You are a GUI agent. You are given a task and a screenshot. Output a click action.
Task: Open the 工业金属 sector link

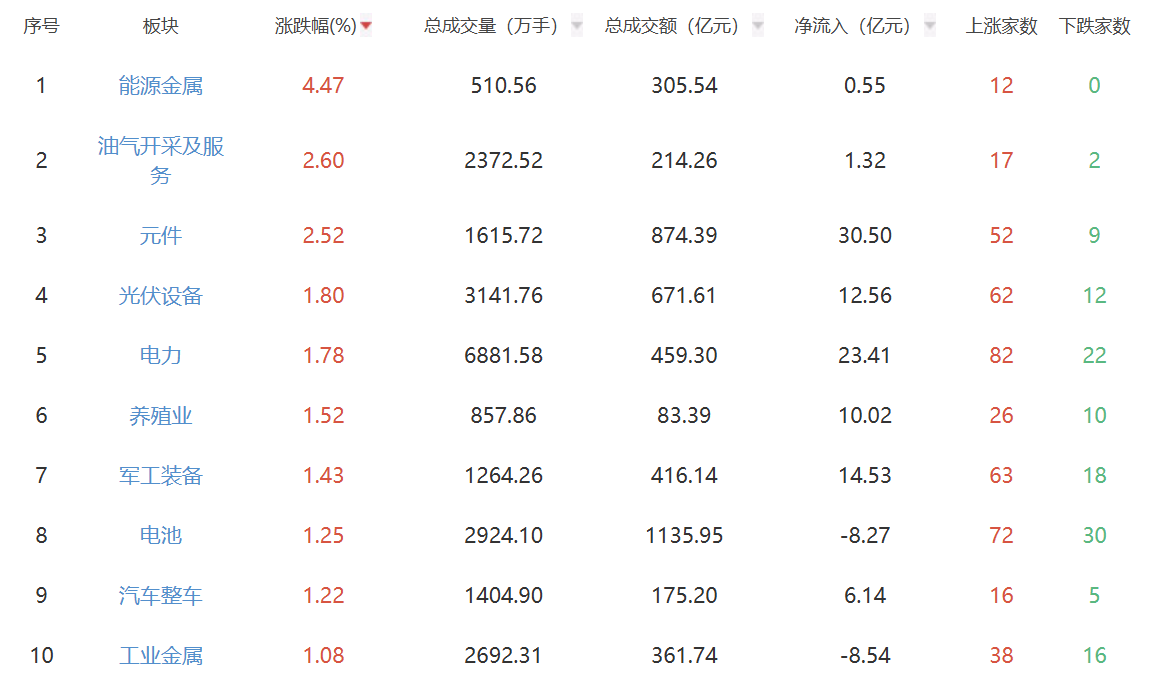[160, 655]
